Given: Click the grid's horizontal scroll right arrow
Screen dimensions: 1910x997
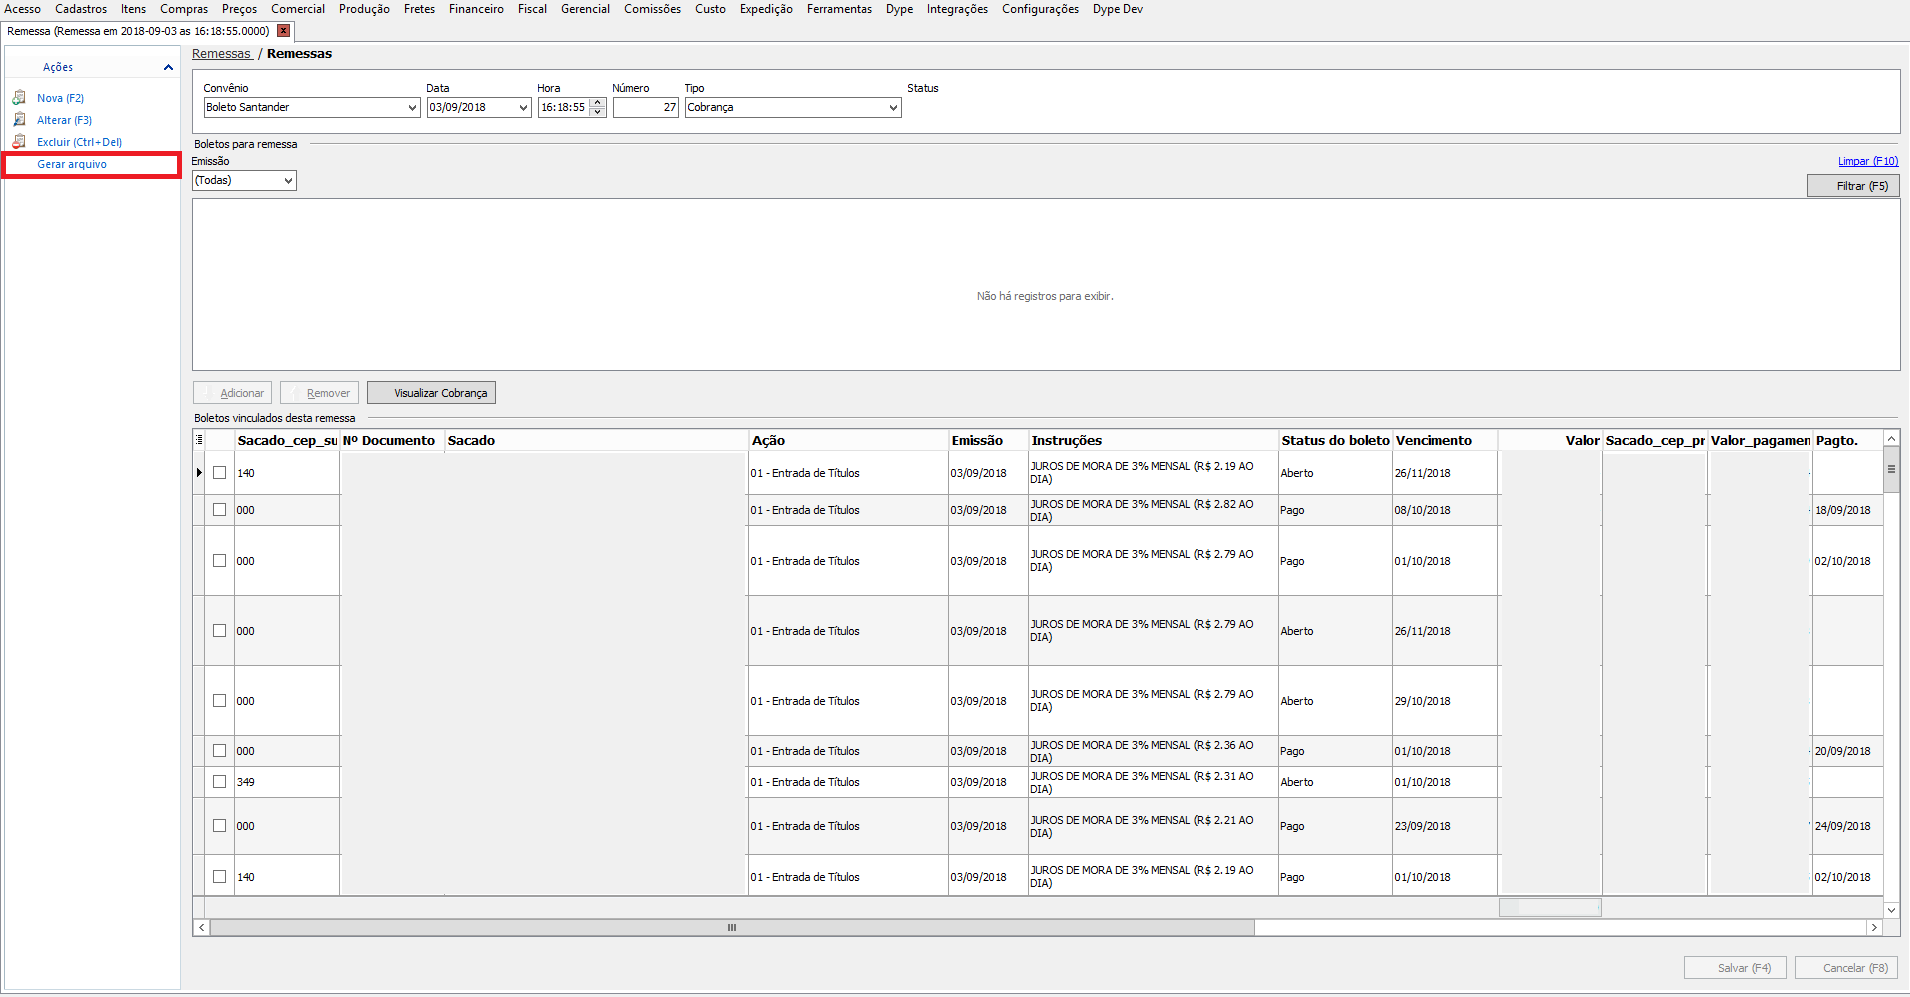Looking at the screenshot, I should (1874, 928).
